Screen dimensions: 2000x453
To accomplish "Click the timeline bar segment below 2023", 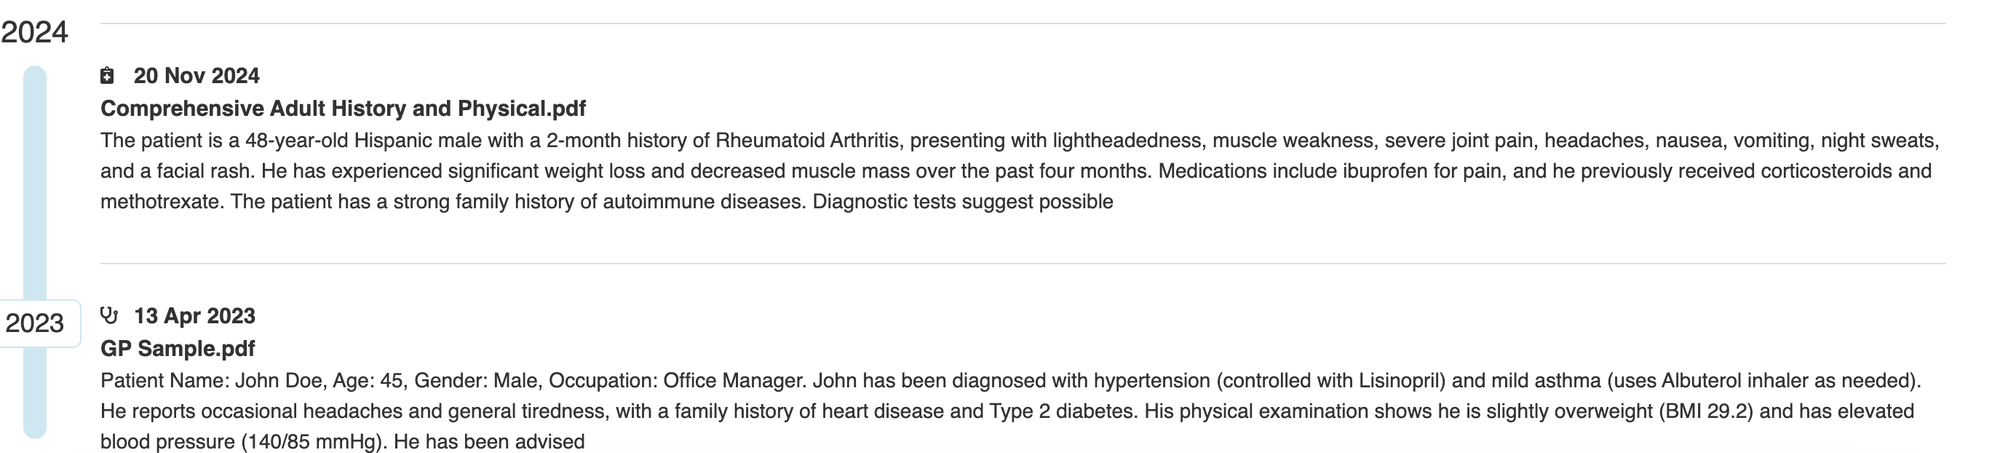I will [x=35, y=395].
